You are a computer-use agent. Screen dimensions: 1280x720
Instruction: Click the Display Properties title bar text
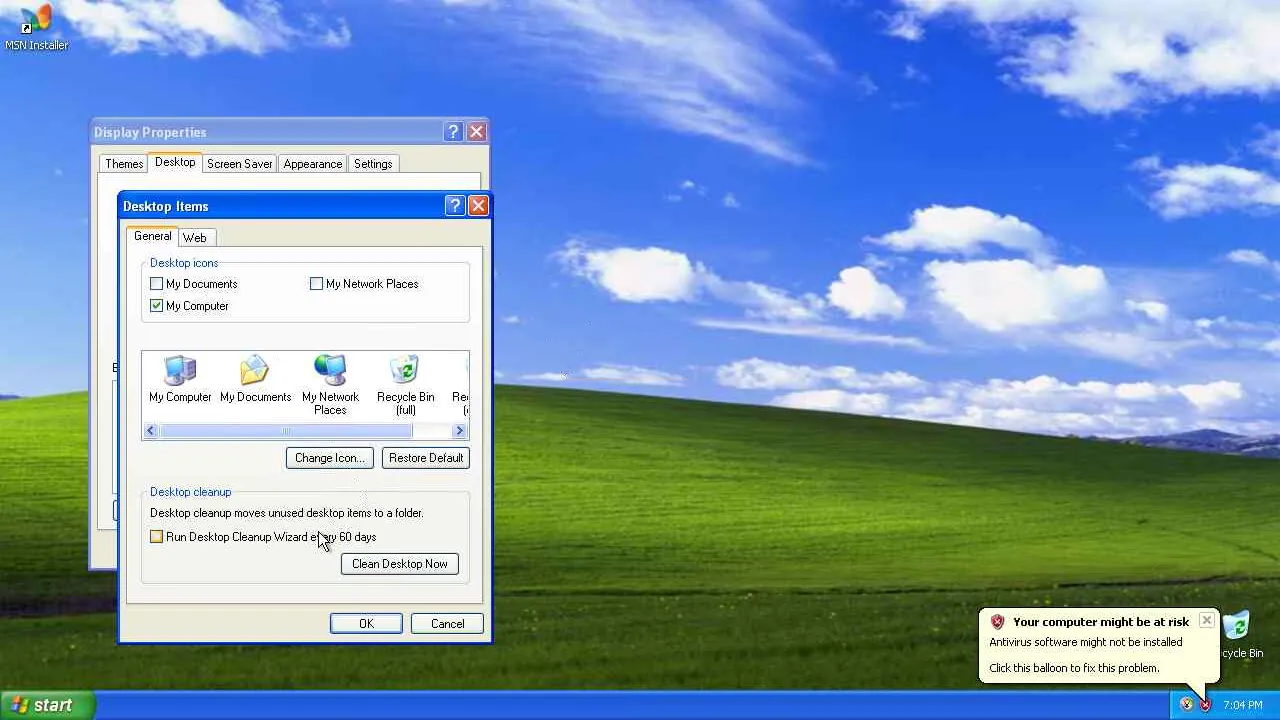[150, 132]
